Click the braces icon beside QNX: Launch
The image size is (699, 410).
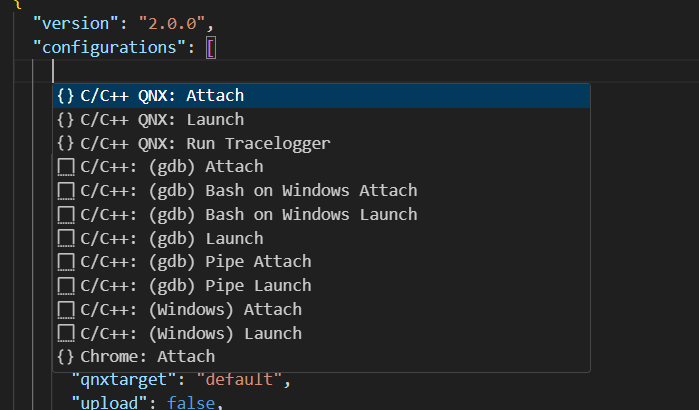point(66,120)
